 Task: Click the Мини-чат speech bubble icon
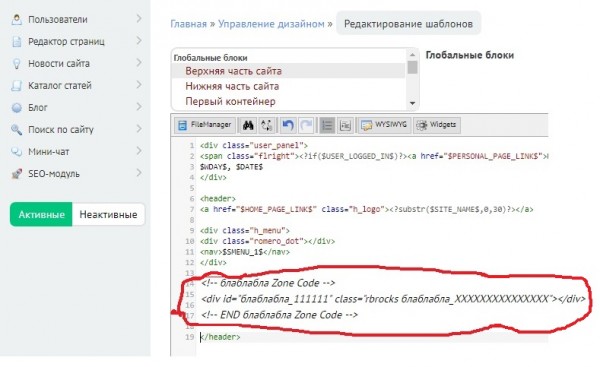(x=16, y=152)
